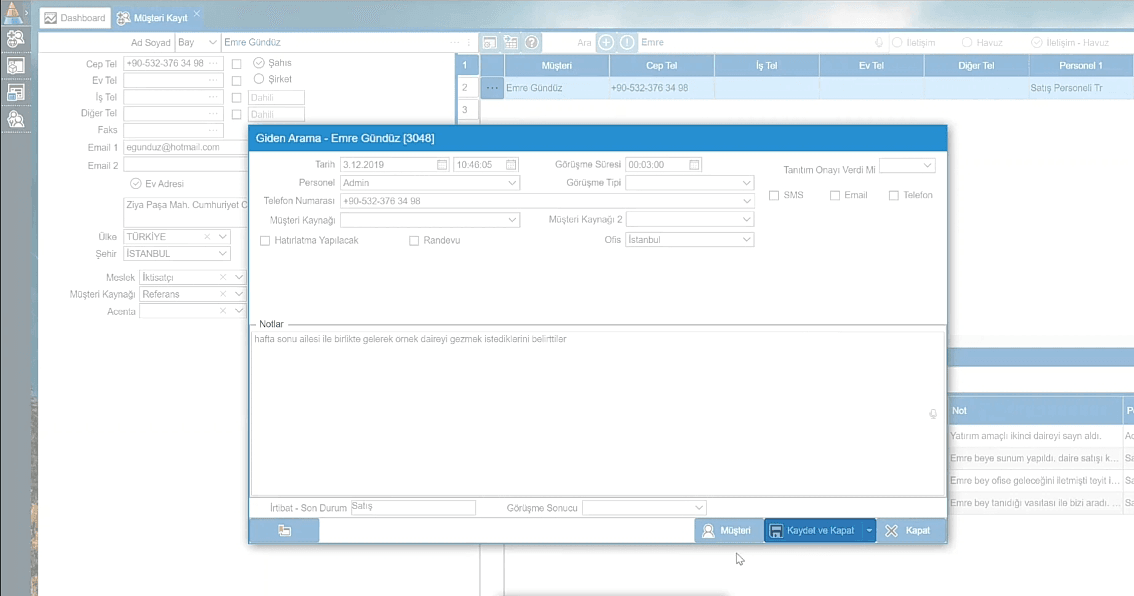The height and width of the screenshot is (596, 1134).
Task: Sort by the Personel 1 column header
Action: (x=1080, y=66)
